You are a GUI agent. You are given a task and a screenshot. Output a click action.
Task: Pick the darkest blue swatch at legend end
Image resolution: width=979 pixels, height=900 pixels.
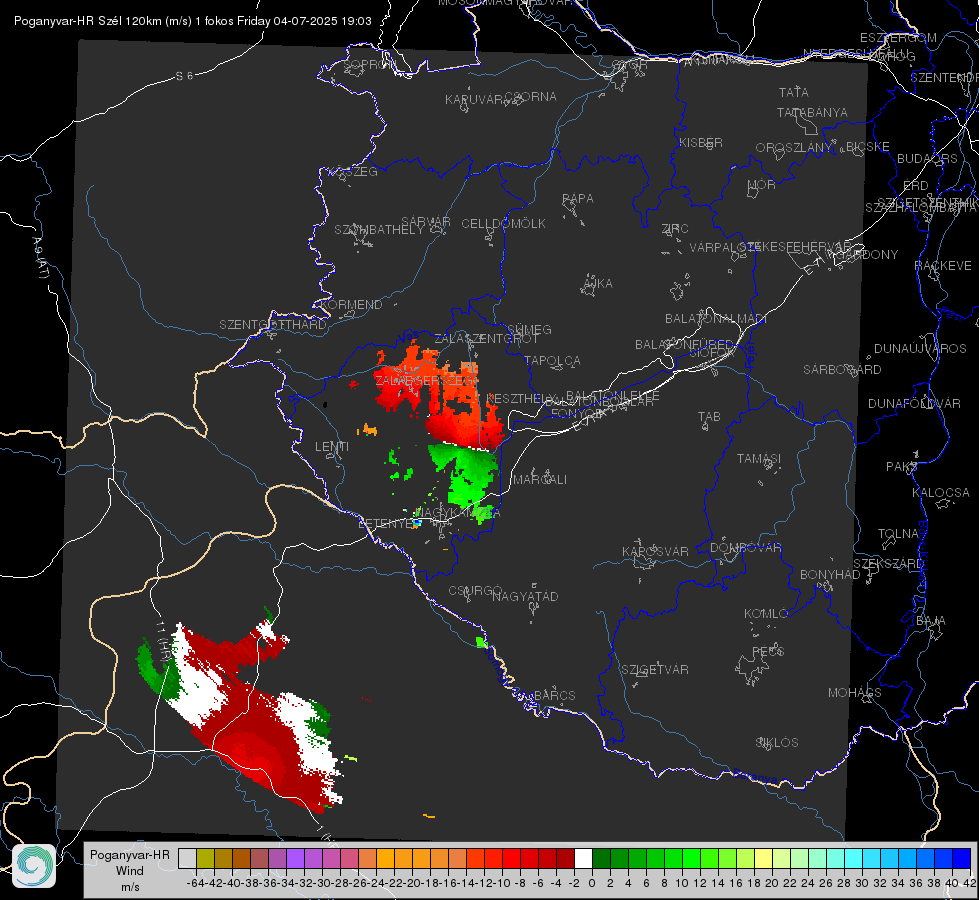[962, 858]
